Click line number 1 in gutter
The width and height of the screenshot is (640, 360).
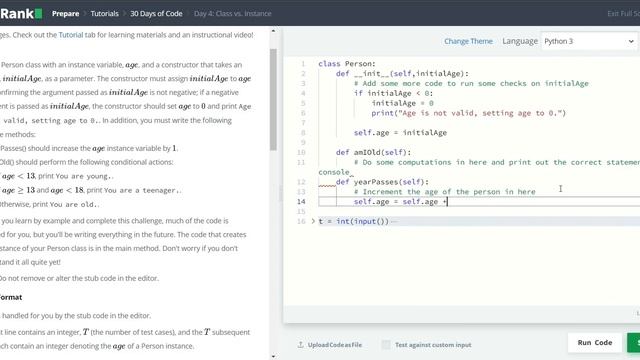303,64
